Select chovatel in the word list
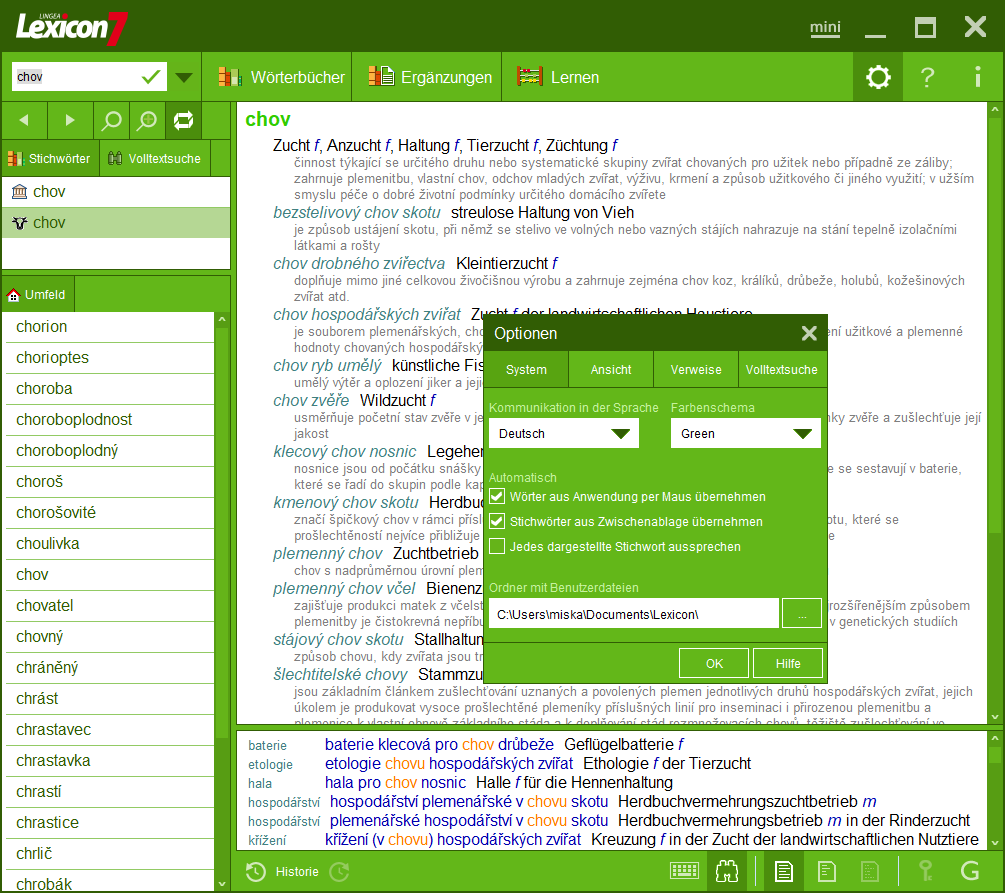The image size is (1005, 893). (x=109, y=606)
